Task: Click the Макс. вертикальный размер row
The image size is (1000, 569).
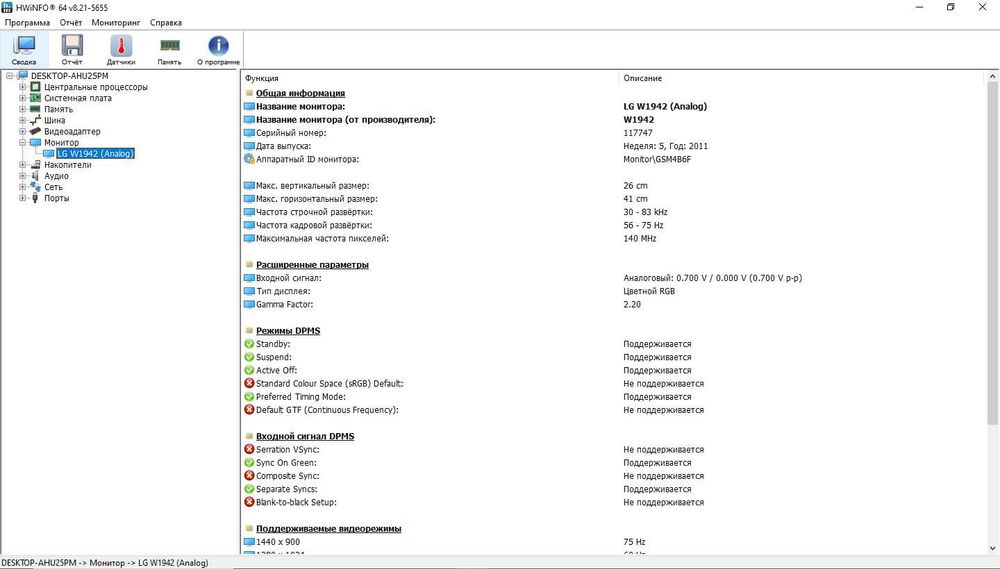Action: pos(312,186)
